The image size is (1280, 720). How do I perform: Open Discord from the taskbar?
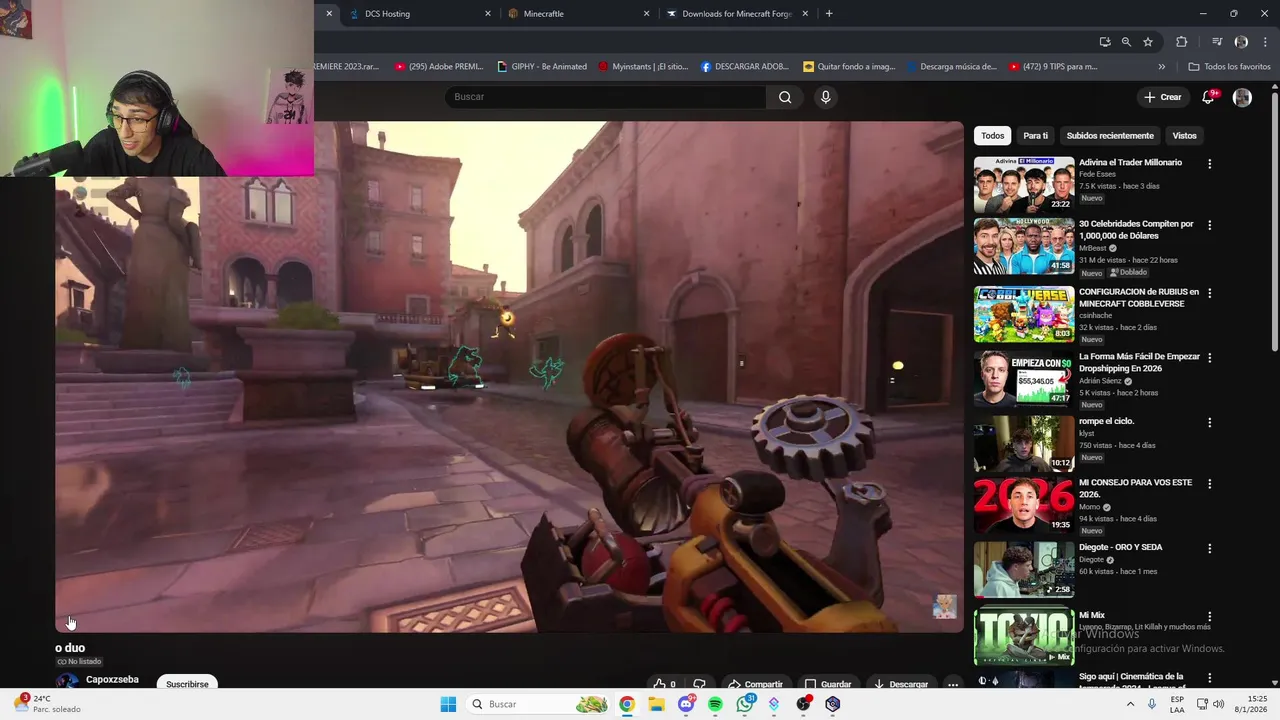point(686,704)
